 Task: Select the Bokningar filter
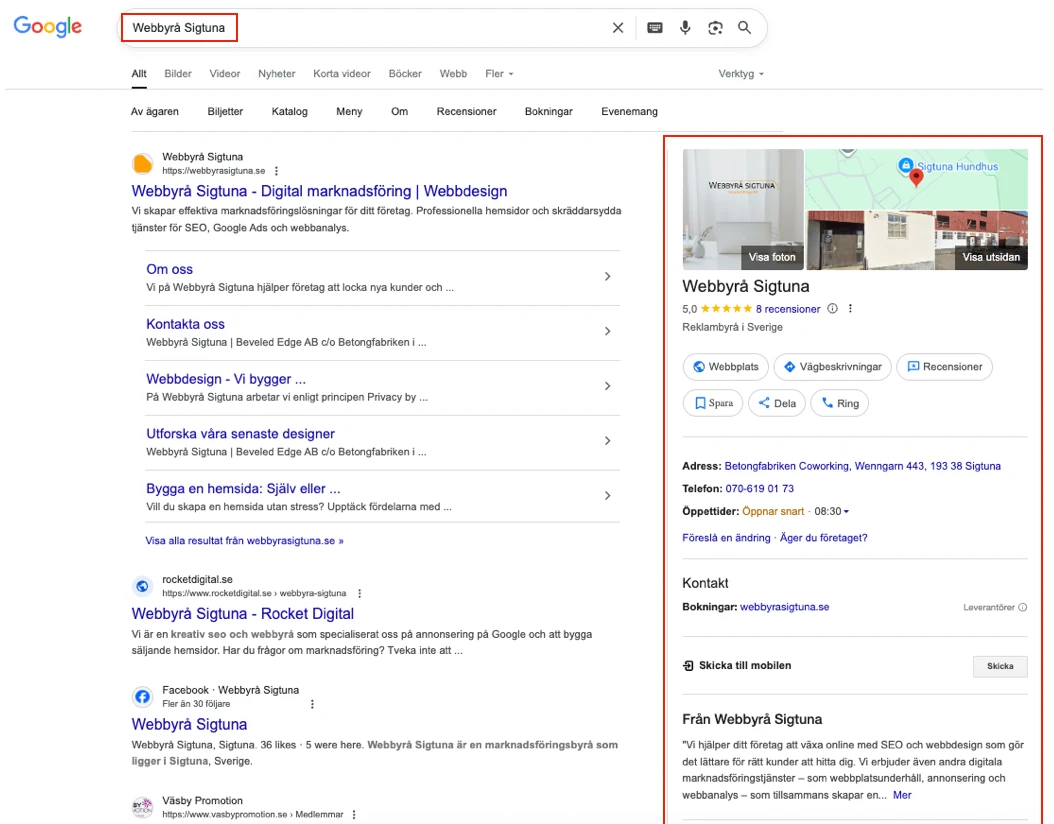pyautogui.click(x=549, y=112)
